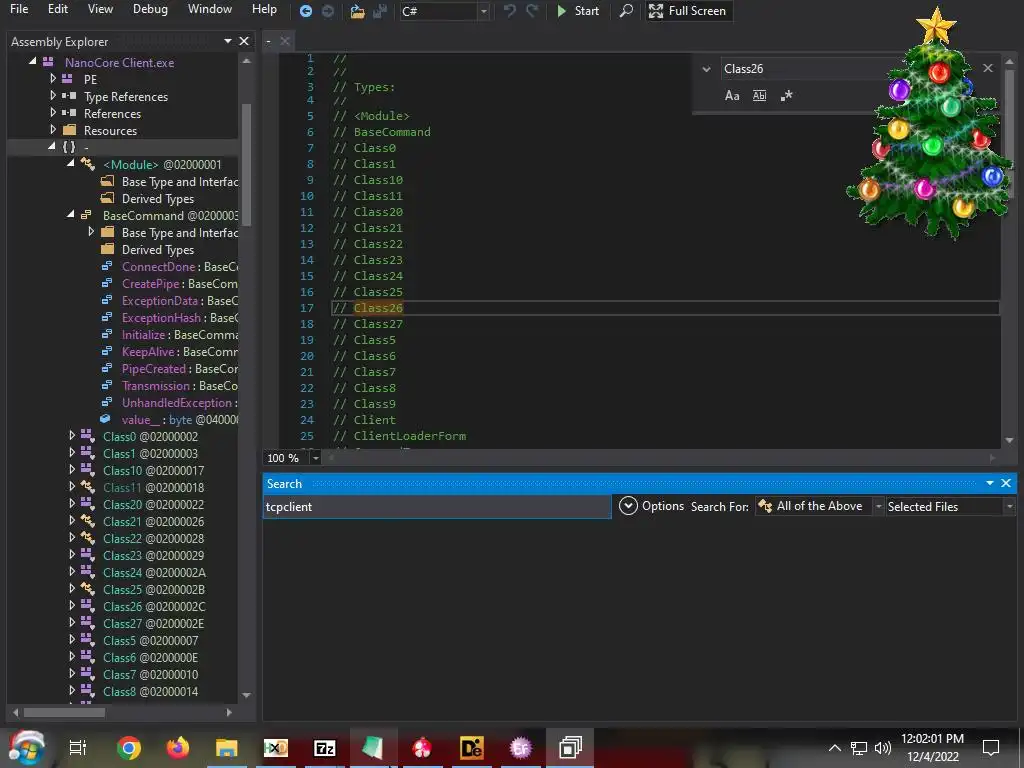Image resolution: width=1024 pixels, height=768 pixels.
Task: Expand the PE tree node
Action: coord(53,79)
